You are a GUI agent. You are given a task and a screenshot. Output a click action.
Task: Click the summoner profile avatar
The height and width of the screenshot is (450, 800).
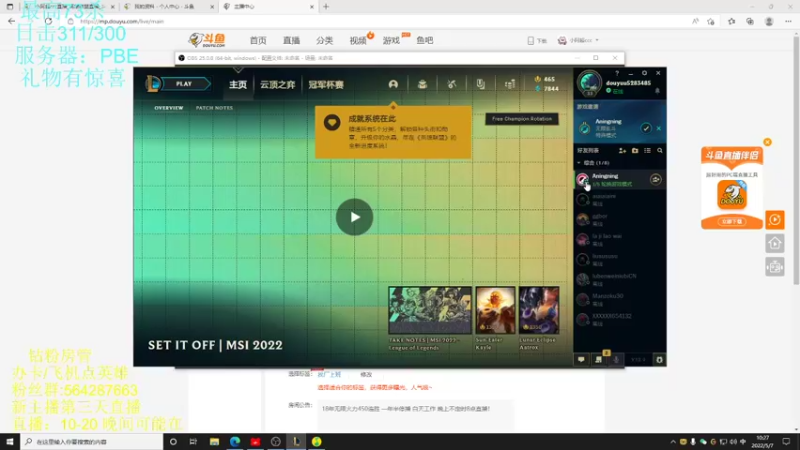pyautogui.click(x=589, y=83)
